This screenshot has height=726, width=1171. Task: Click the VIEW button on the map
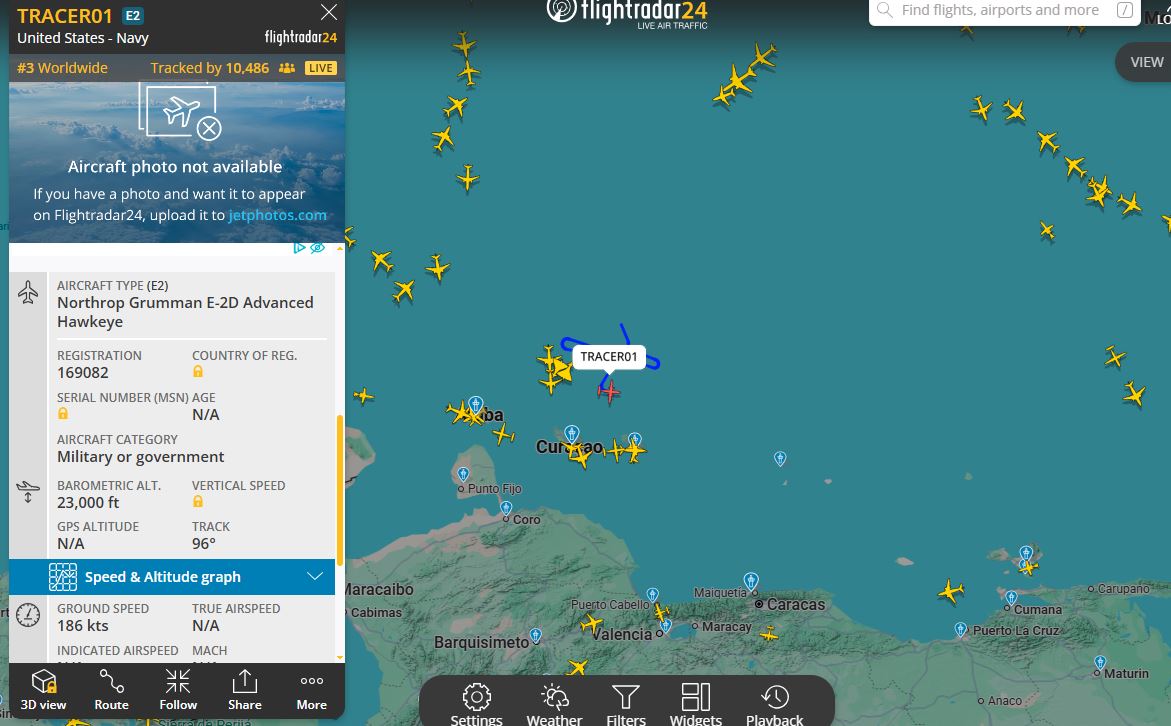tap(1146, 62)
